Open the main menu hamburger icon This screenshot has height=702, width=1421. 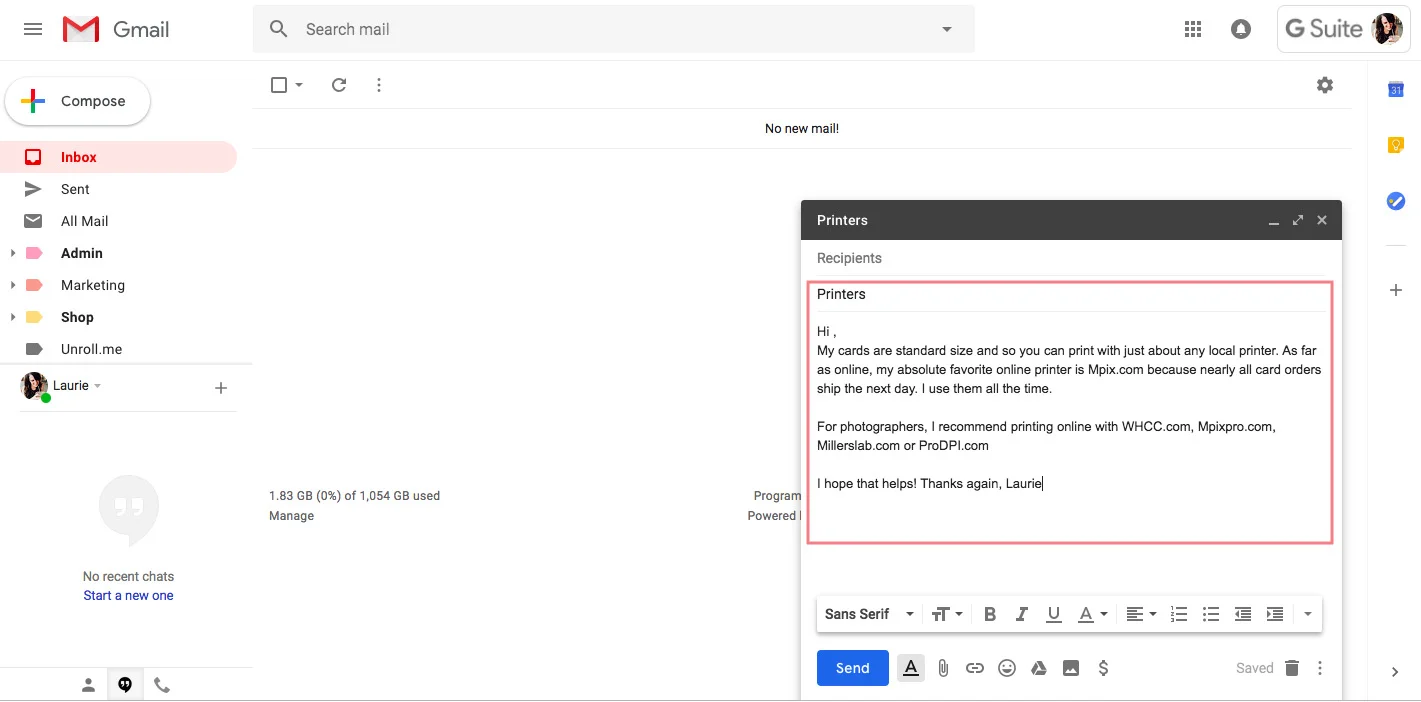coord(33,29)
